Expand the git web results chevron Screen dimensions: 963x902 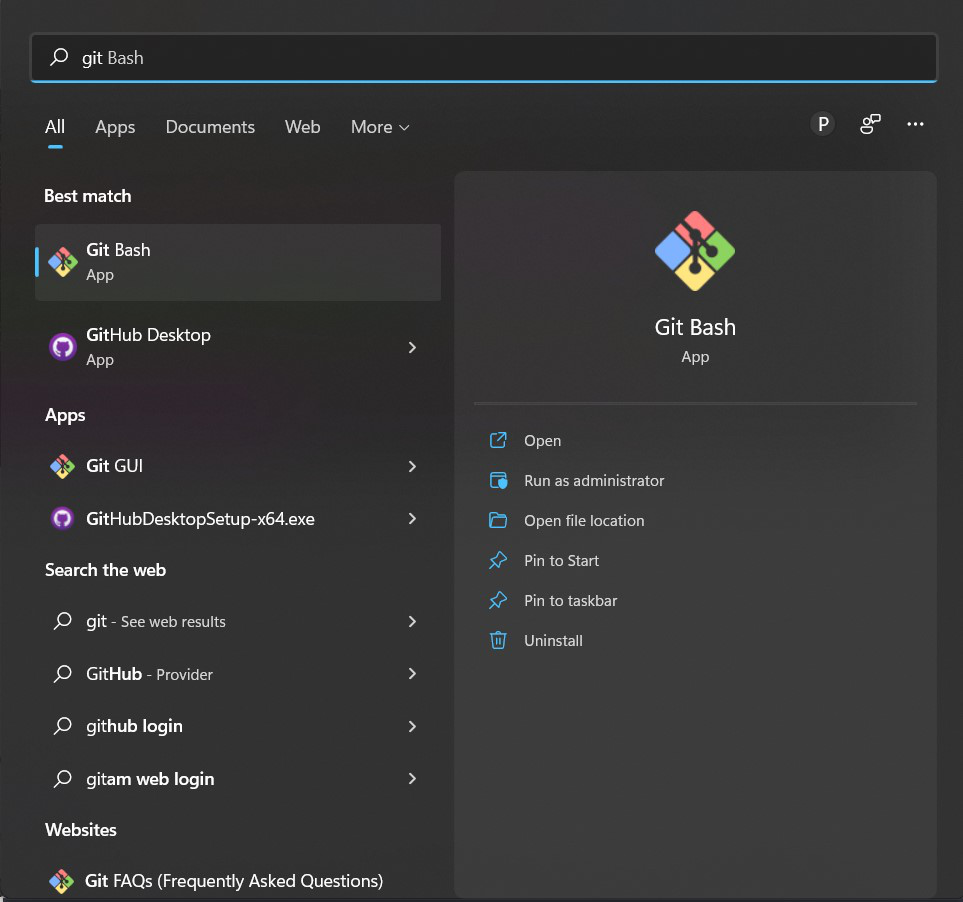click(x=412, y=621)
